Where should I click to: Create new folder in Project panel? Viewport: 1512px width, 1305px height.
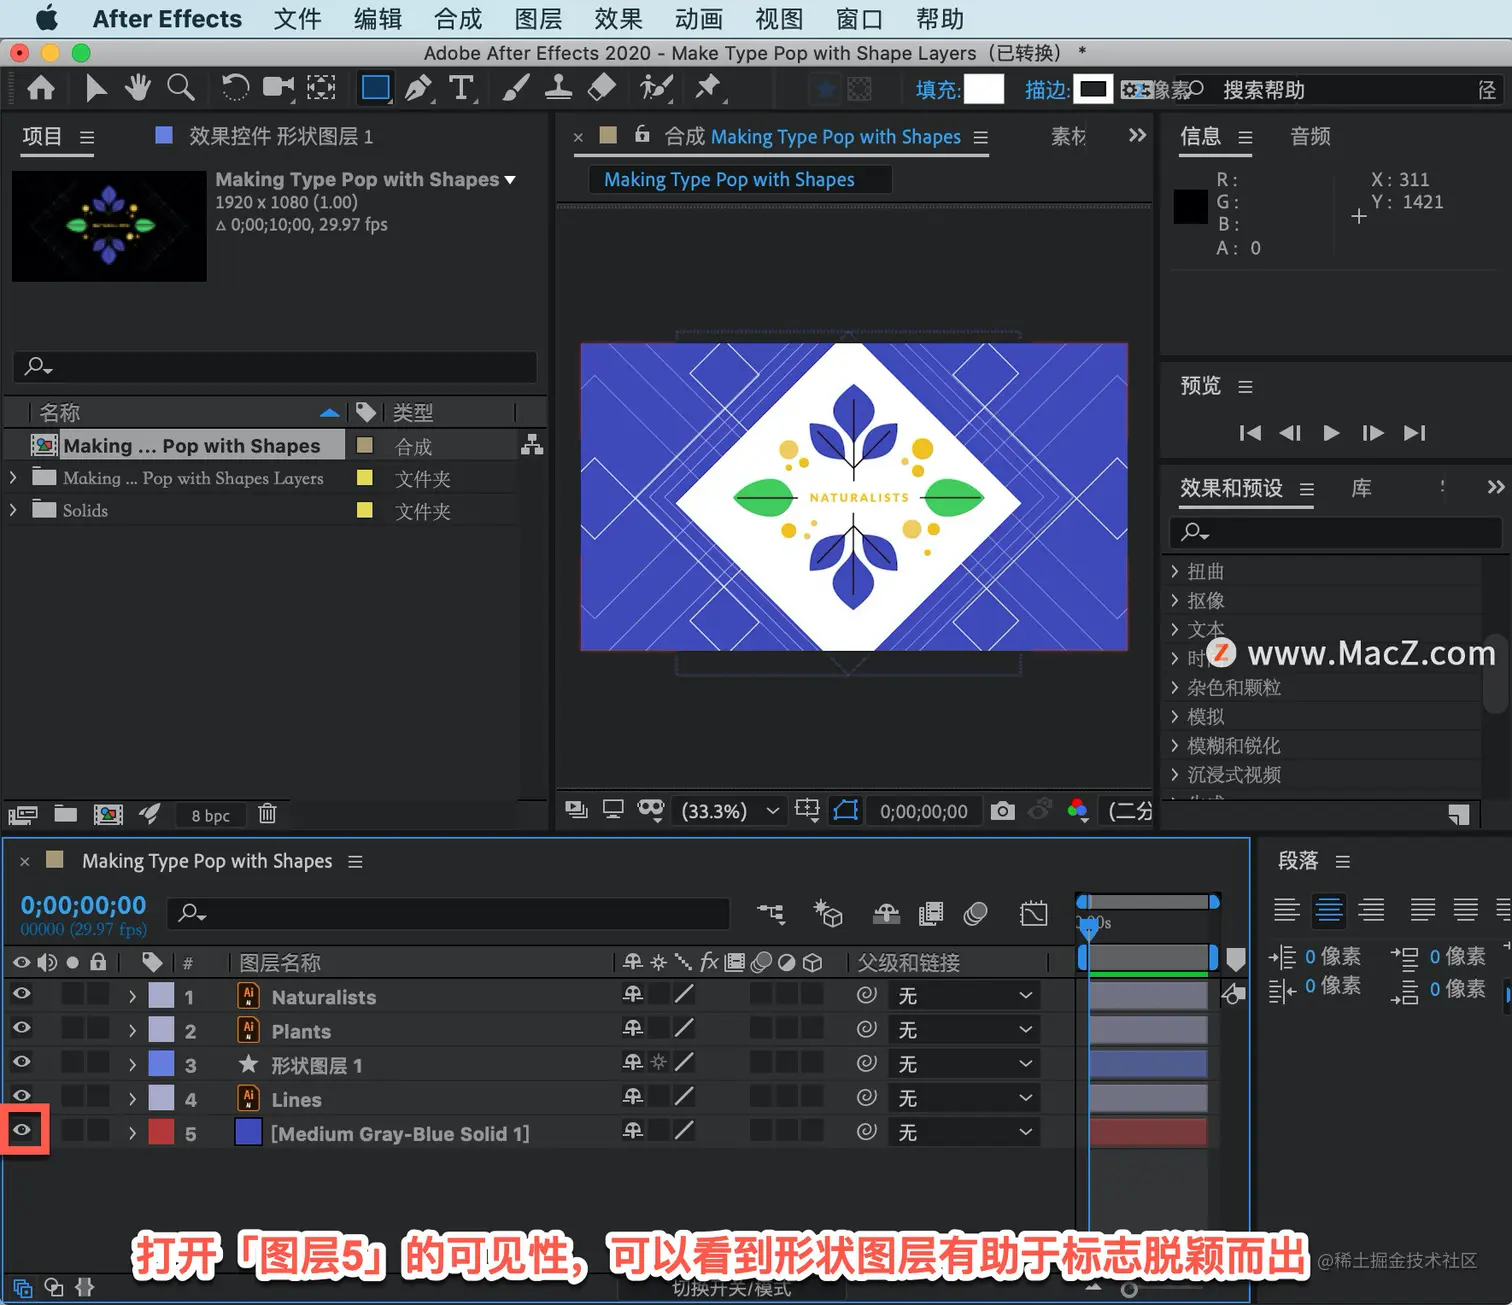(66, 814)
